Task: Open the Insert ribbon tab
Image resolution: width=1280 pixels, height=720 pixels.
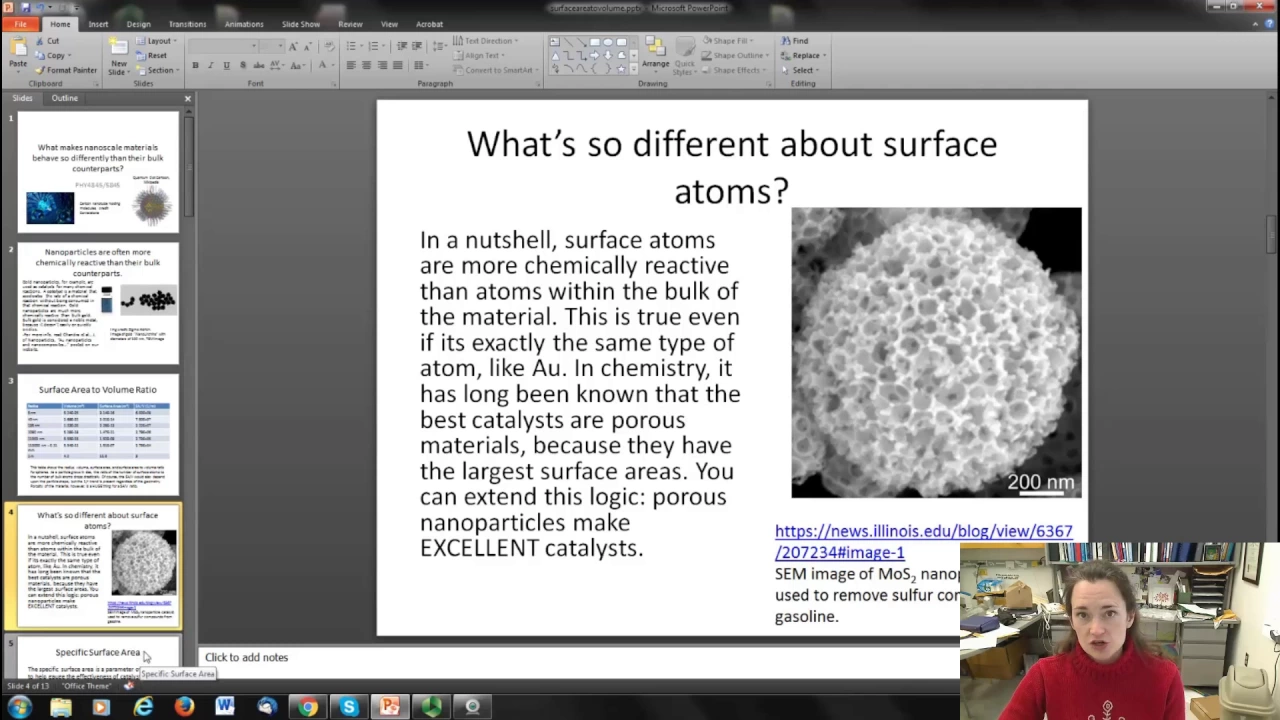Action: [x=98, y=24]
